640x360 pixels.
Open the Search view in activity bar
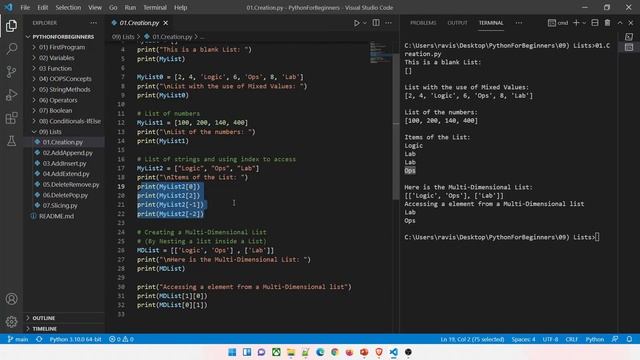click(x=11, y=49)
